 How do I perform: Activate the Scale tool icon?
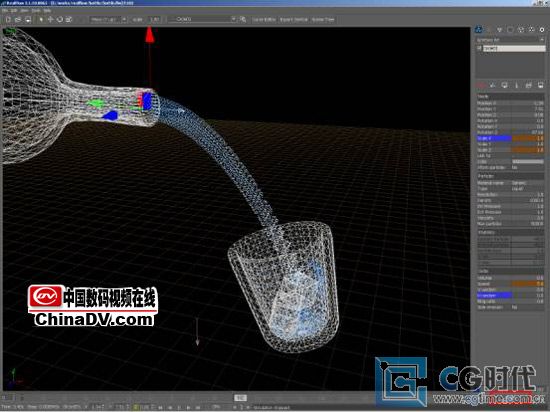click(x=69, y=19)
